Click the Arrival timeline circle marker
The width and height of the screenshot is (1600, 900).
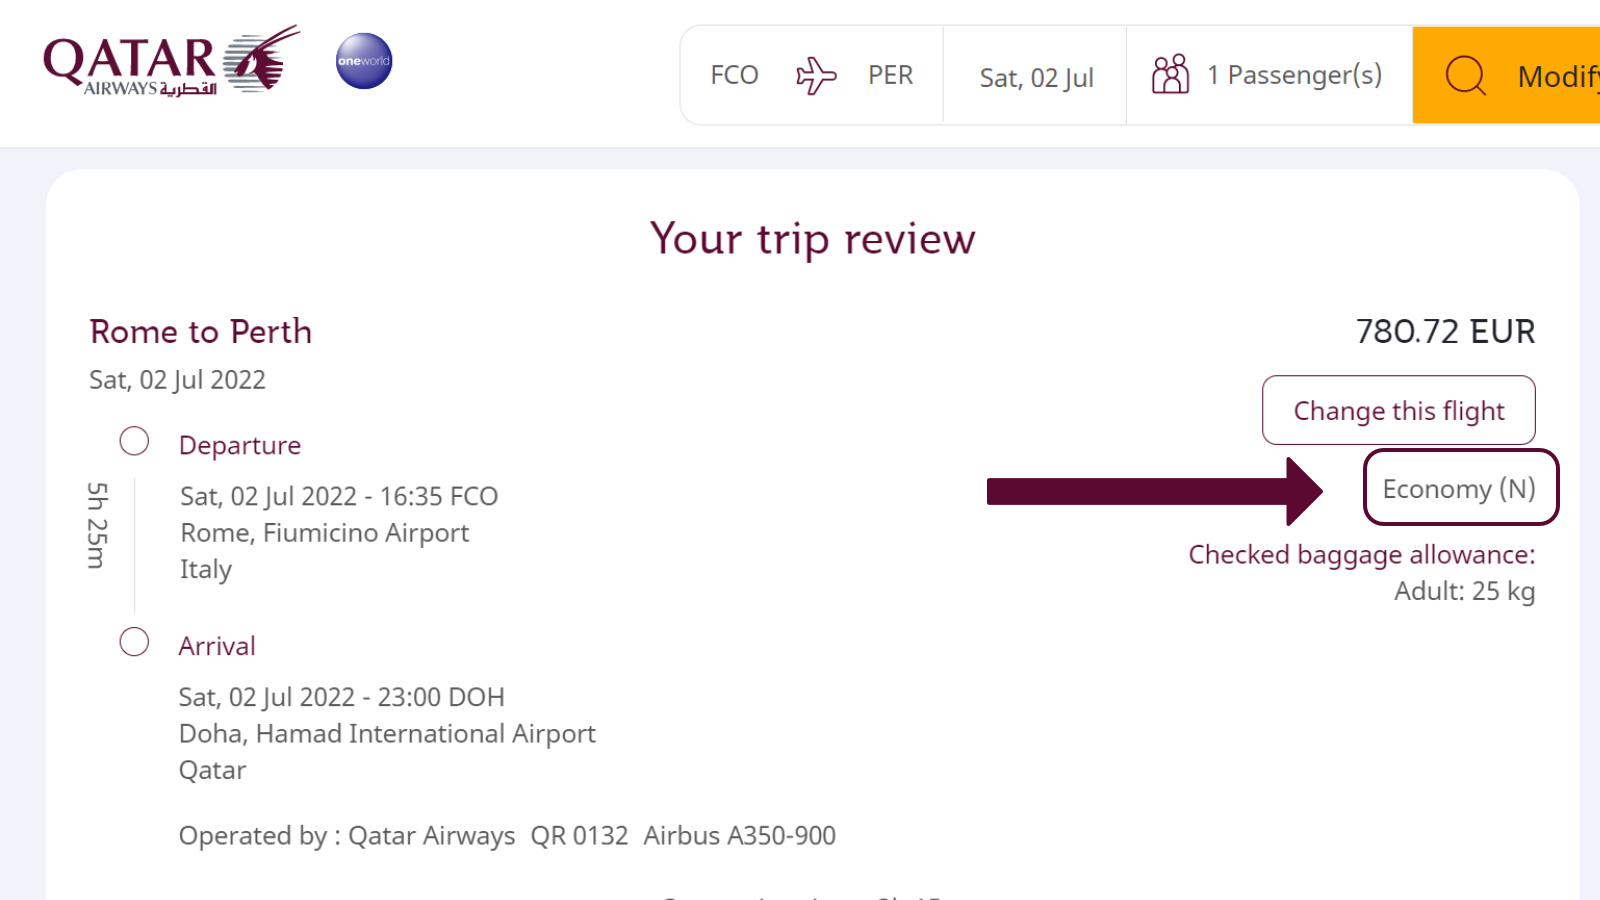134,642
